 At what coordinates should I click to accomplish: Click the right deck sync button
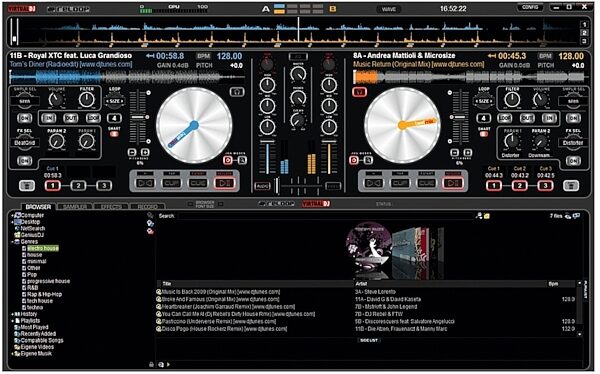(373, 183)
